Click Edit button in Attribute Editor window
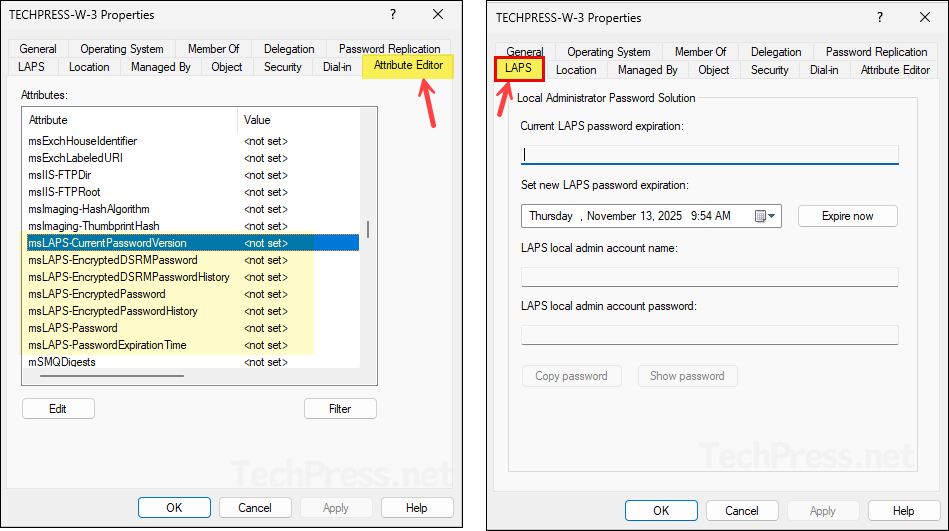The width and height of the screenshot is (949, 531). pyautogui.click(x=58, y=409)
